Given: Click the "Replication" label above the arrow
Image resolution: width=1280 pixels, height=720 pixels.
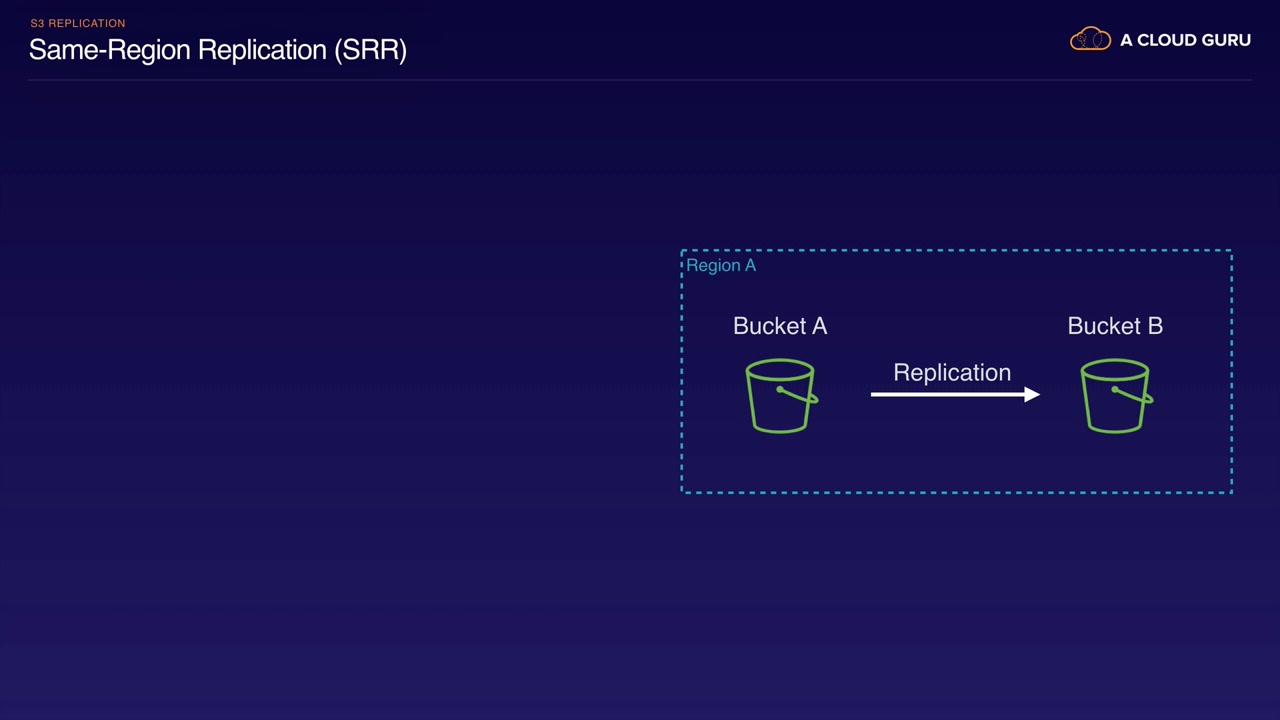Looking at the screenshot, I should (952, 372).
